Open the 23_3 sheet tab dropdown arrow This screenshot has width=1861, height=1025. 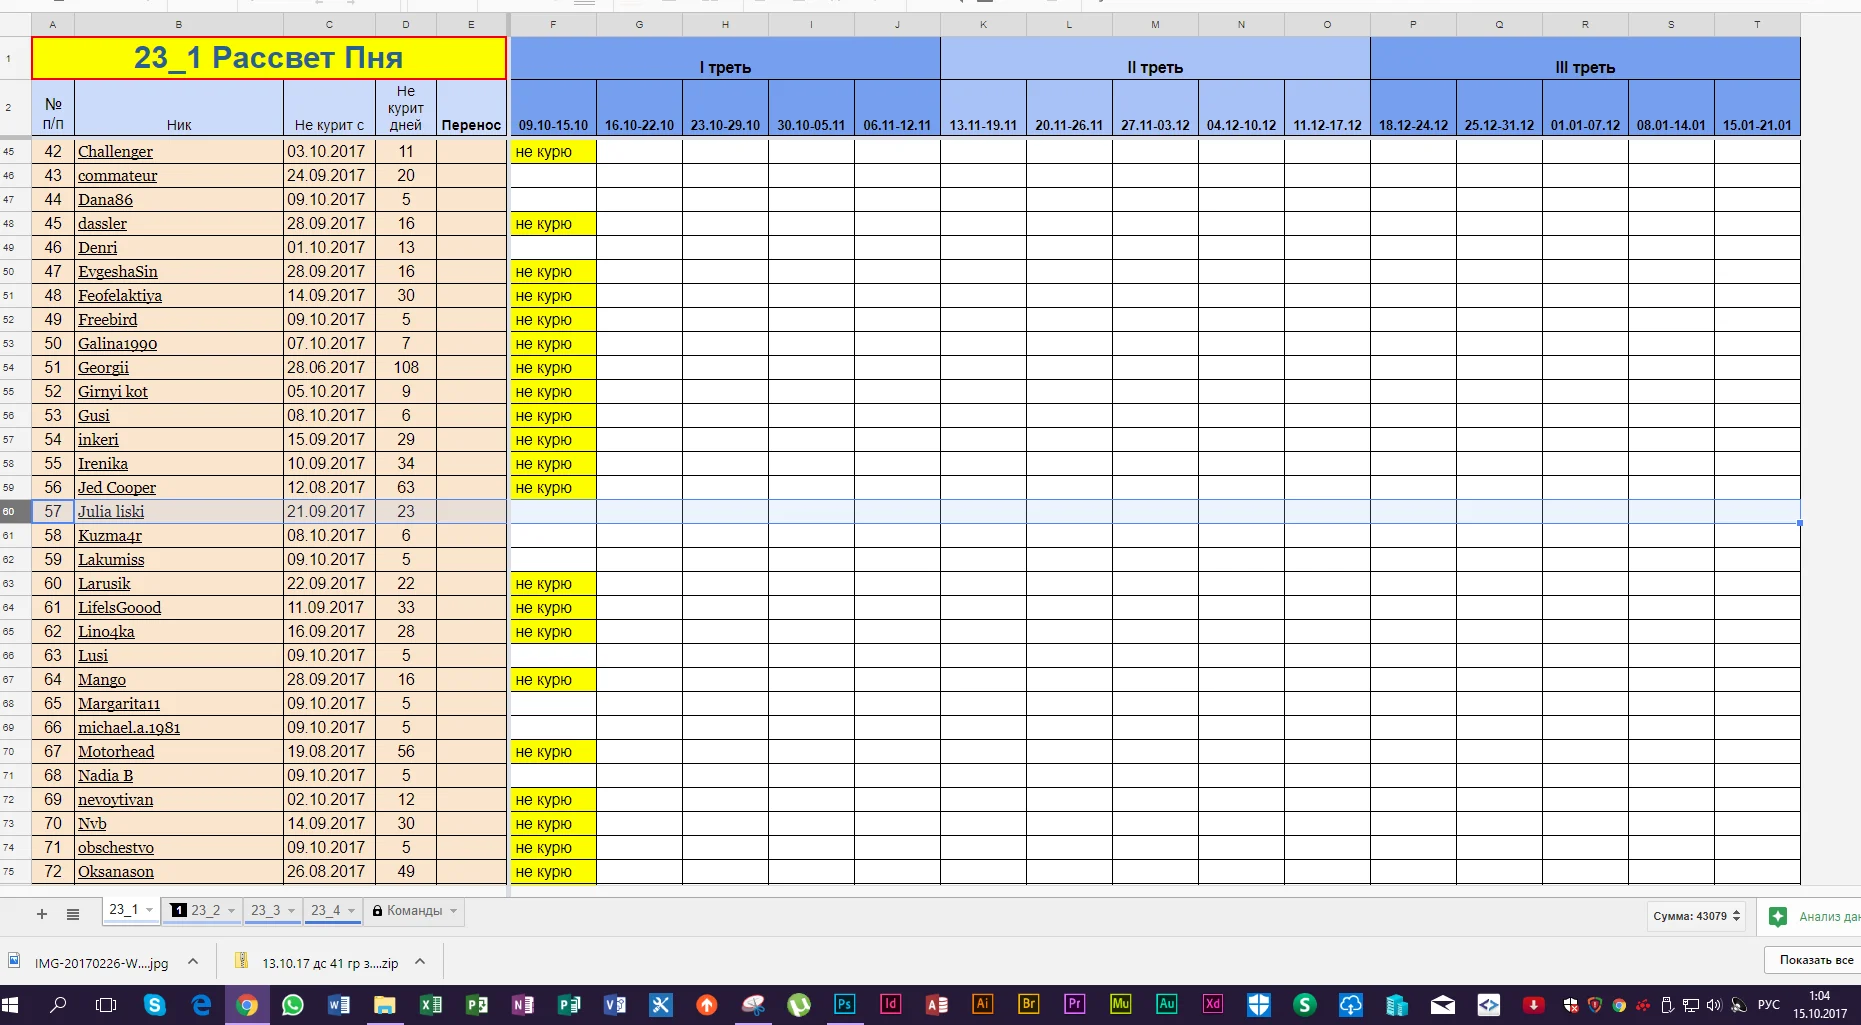[291, 911]
